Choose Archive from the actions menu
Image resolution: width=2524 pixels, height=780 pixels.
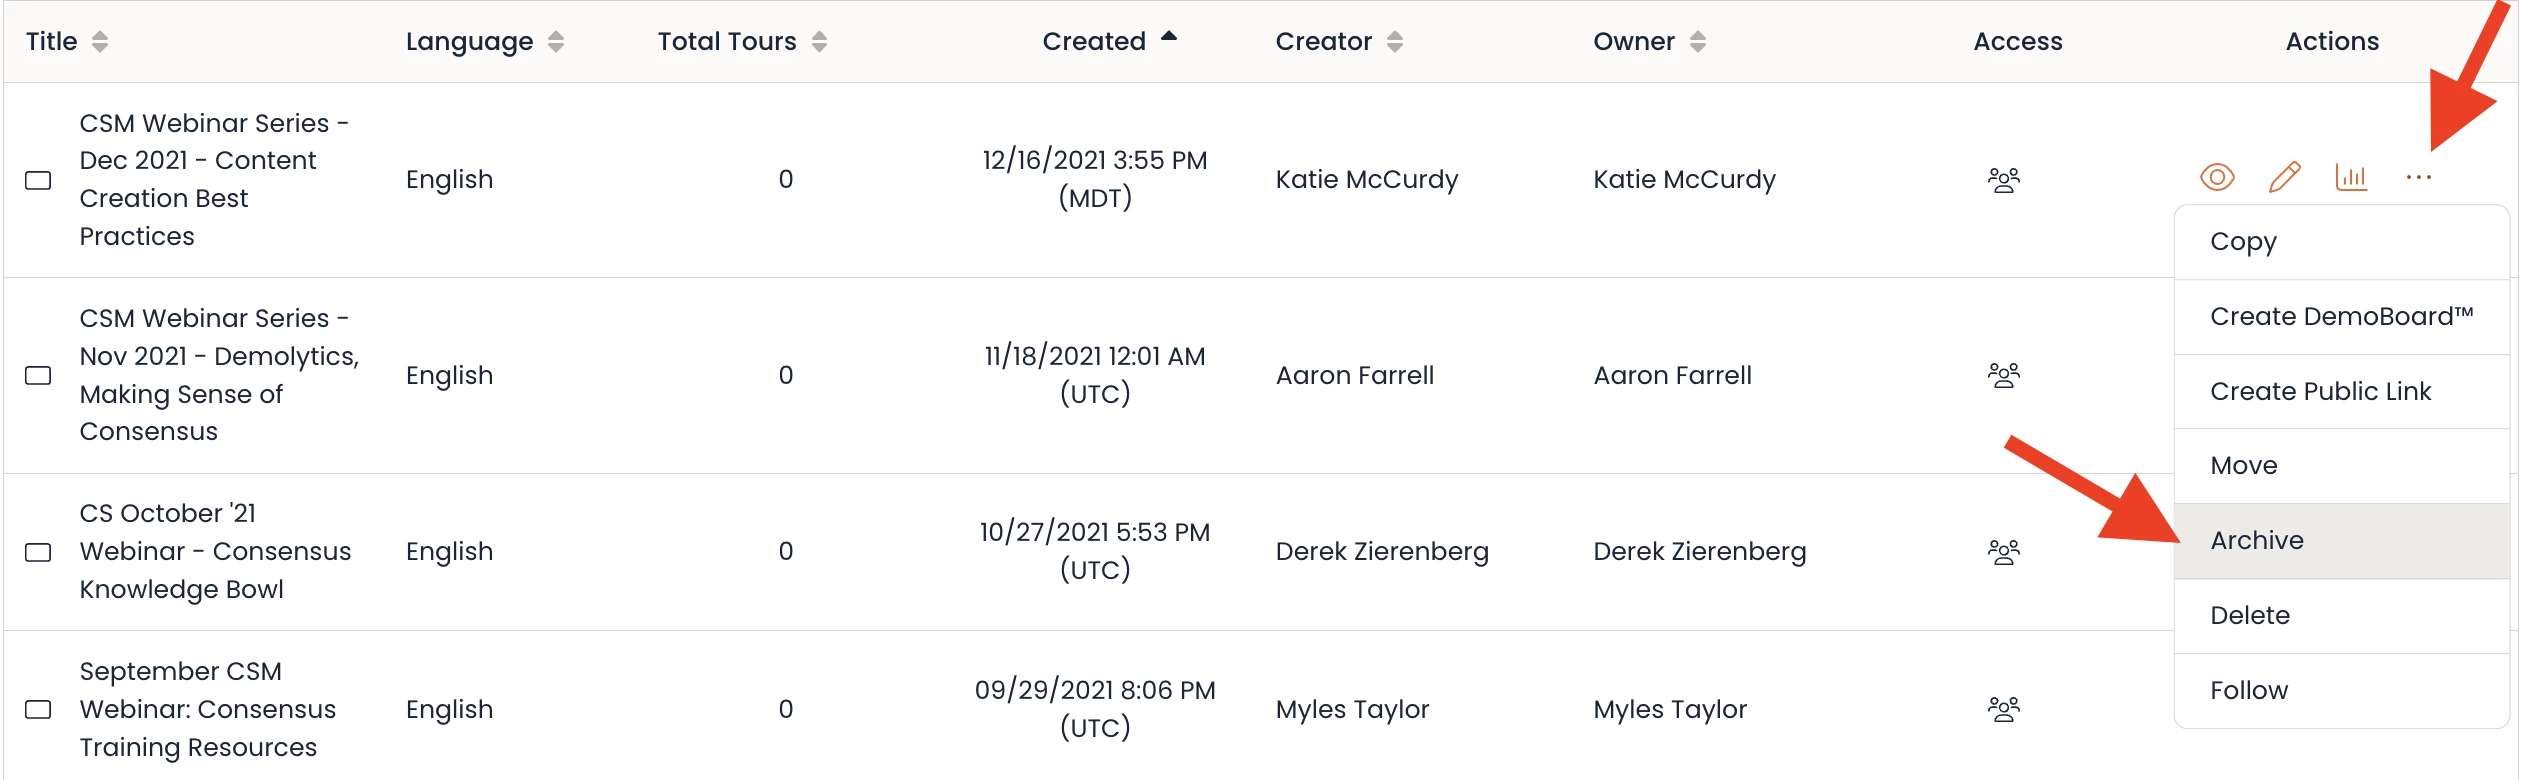(2256, 540)
